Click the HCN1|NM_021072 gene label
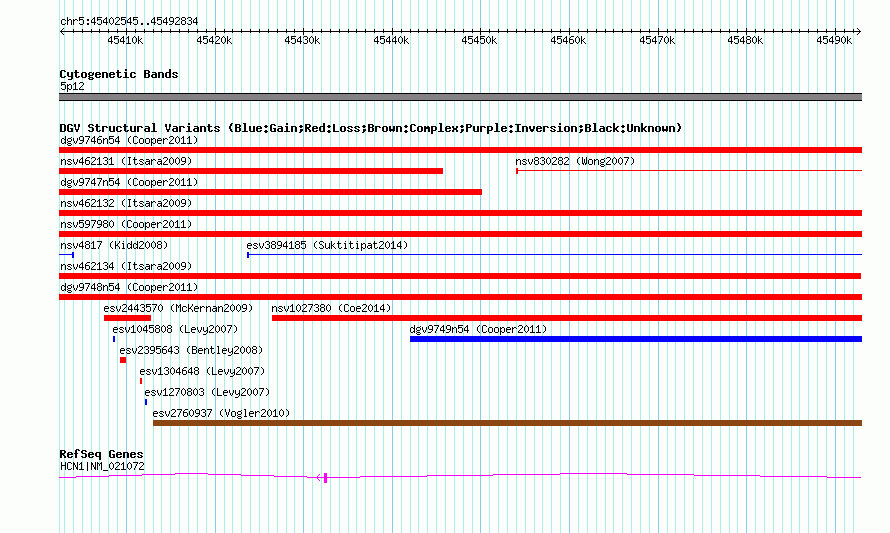This screenshot has height=533, width=890. pos(102,467)
